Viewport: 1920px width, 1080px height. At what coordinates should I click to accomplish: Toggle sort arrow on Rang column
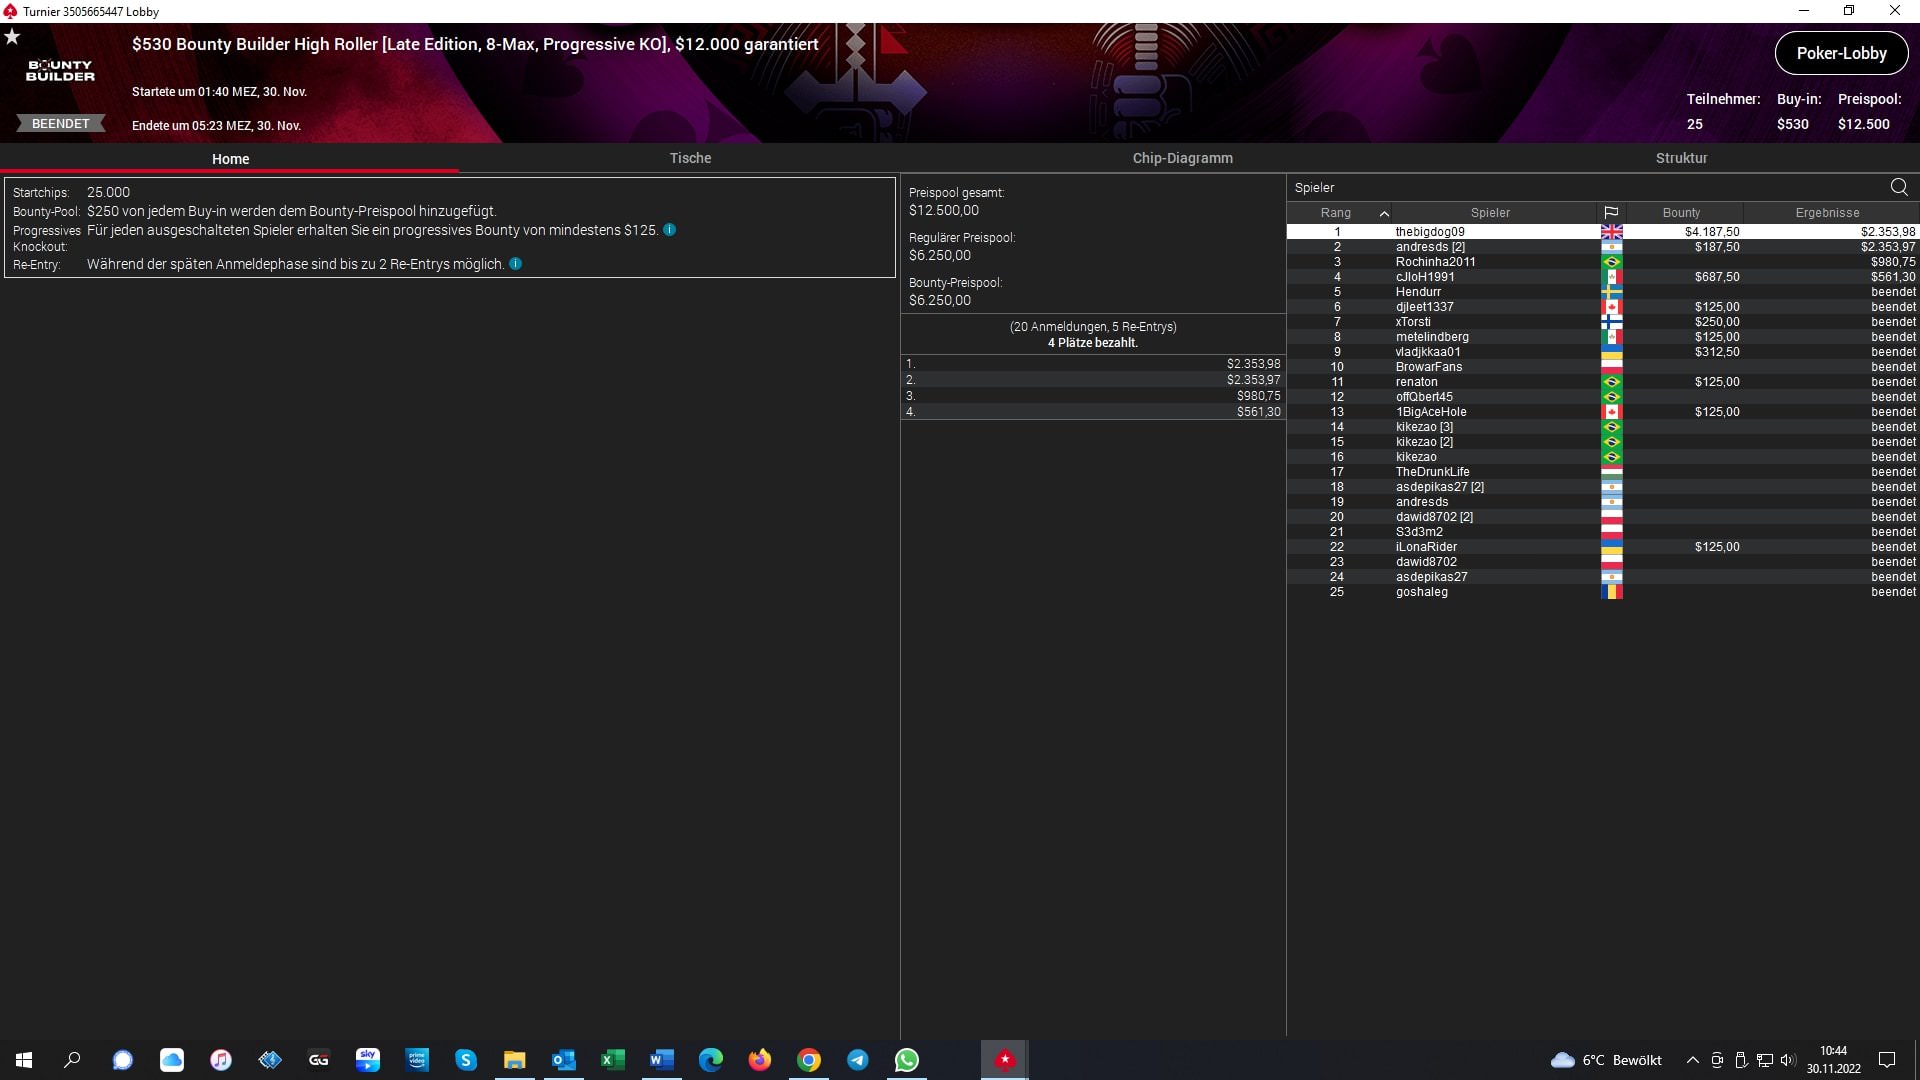click(1384, 213)
